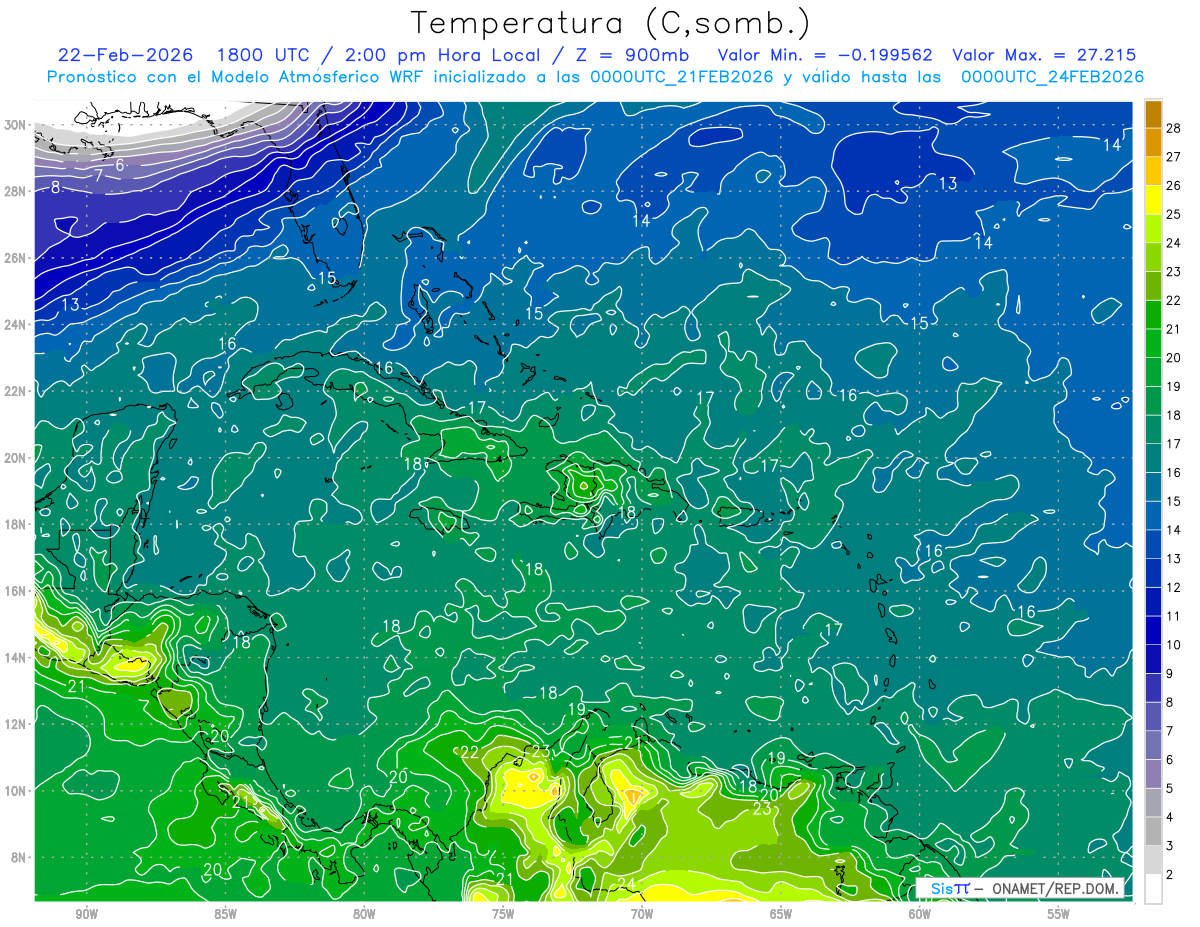1200x927 pixels.
Task: Click the 85W longitude axis label
Action: (225, 914)
